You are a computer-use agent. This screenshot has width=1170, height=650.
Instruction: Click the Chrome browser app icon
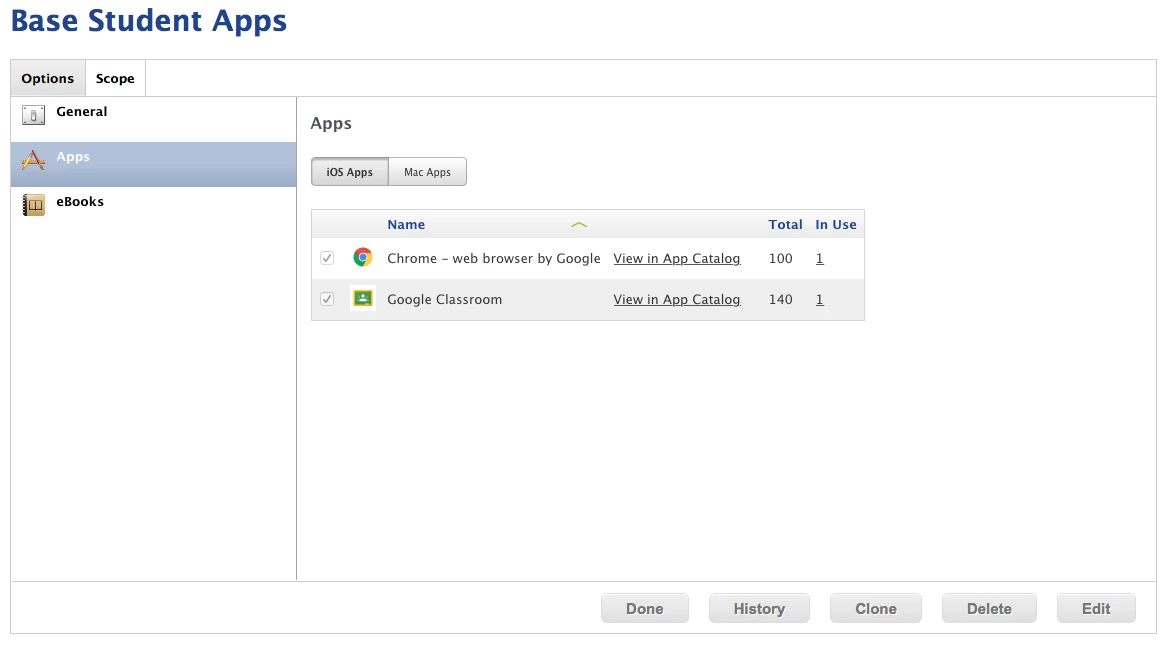point(363,257)
